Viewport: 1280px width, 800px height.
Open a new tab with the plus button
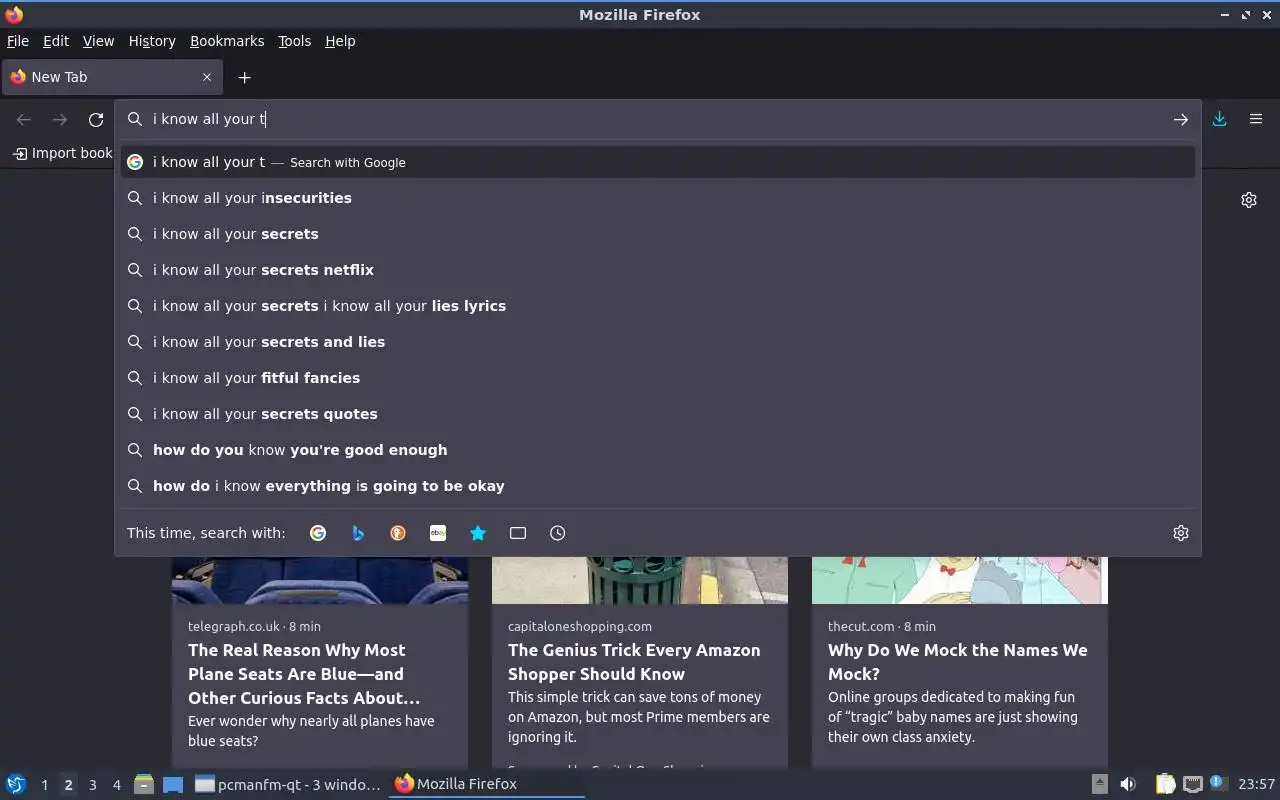coord(244,77)
